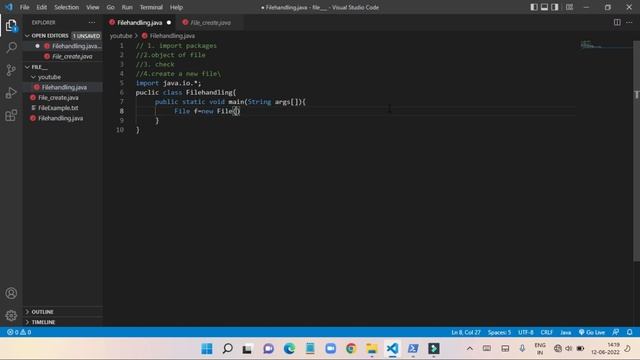The height and width of the screenshot is (360, 640).
Task: Open File_create.java in file tree
Action: [x=58, y=98]
